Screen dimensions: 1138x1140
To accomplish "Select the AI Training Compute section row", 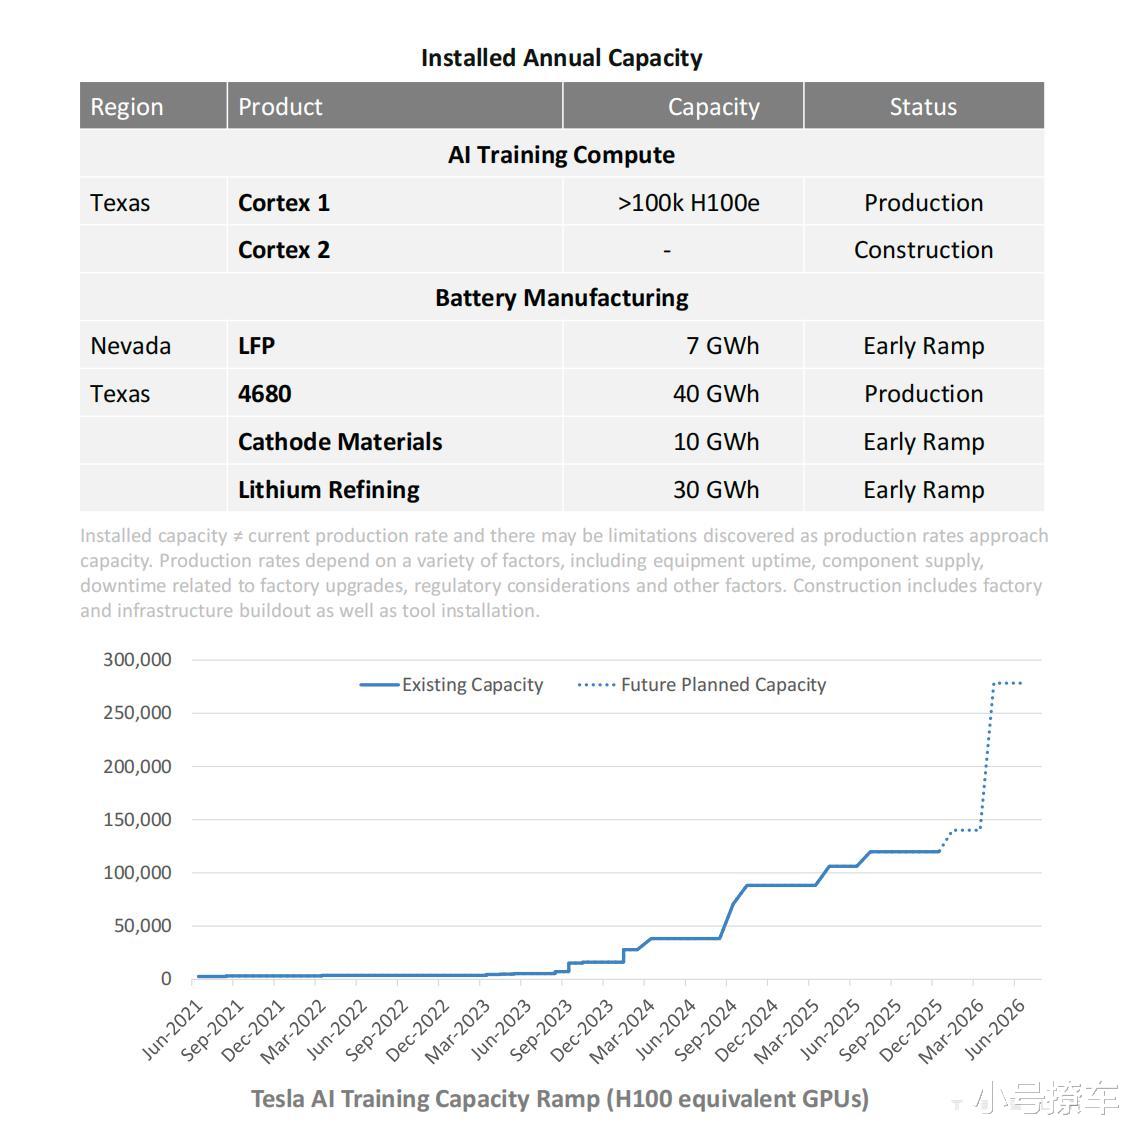I will 561,155.
